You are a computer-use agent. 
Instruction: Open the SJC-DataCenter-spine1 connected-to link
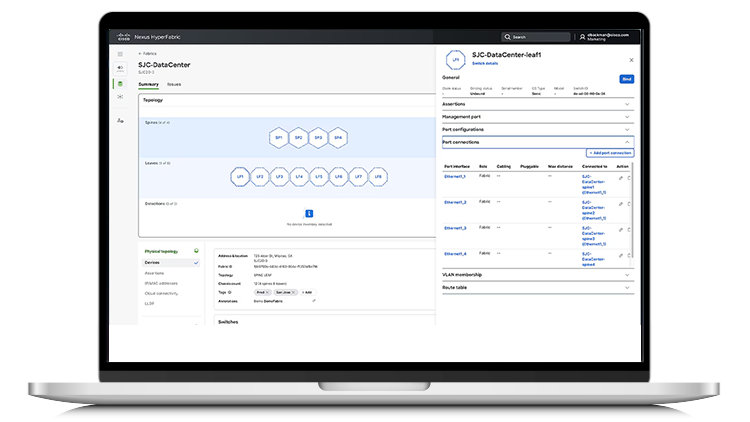point(594,185)
